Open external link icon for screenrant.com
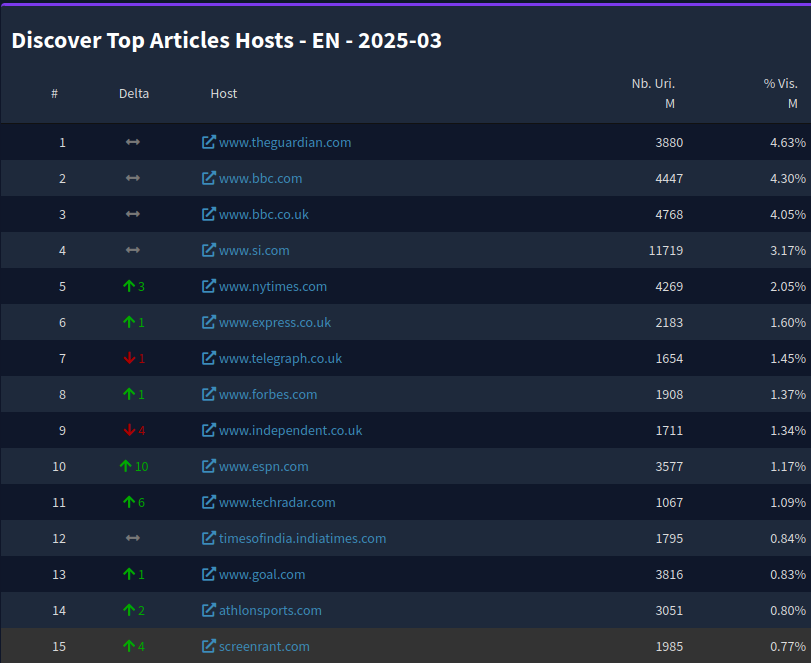Screen dimensions: 811x663 [x=208, y=646]
